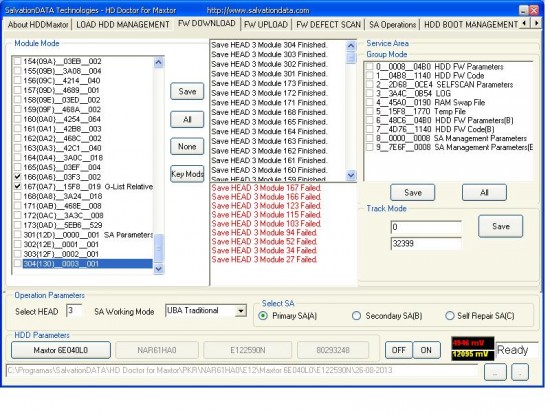Uncheck module 167(0A7) G-List Relative
This screenshot has width=550, height=413.
tap(17, 186)
